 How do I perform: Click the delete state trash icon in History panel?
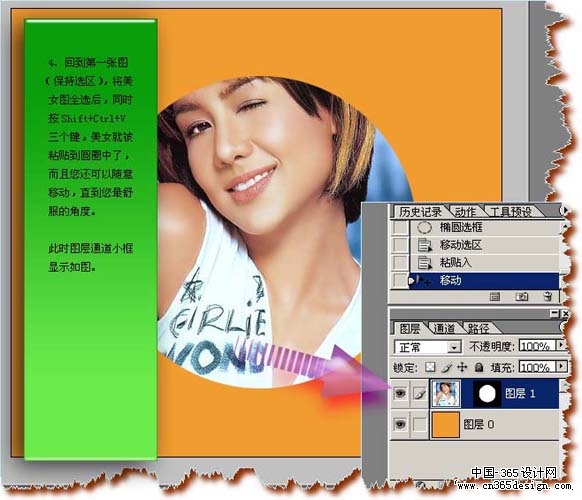pos(547,296)
